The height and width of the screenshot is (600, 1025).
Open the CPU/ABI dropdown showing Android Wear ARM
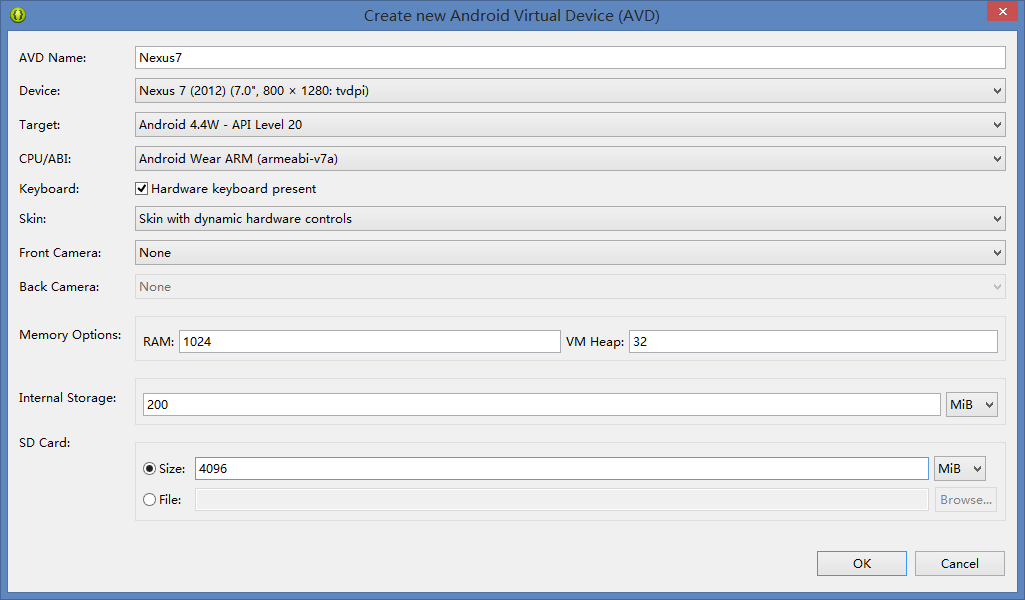570,159
